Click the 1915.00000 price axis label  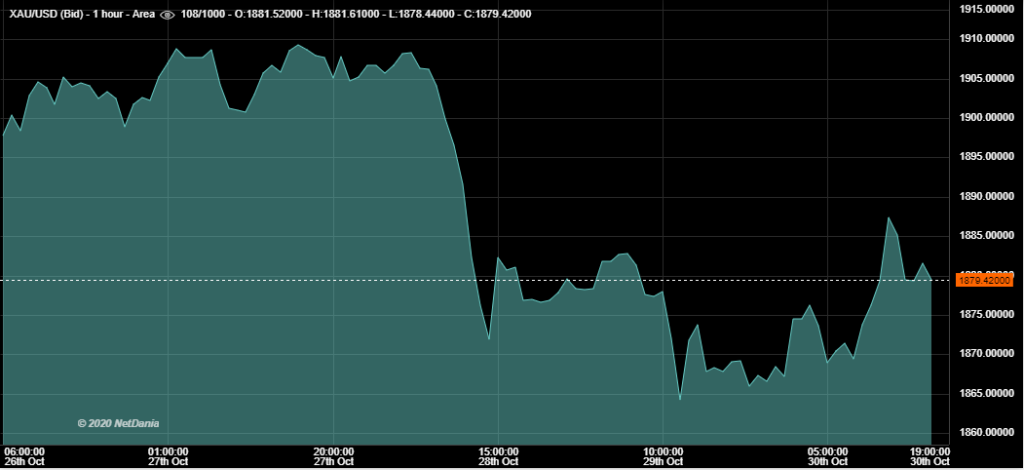[x=985, y=9]
